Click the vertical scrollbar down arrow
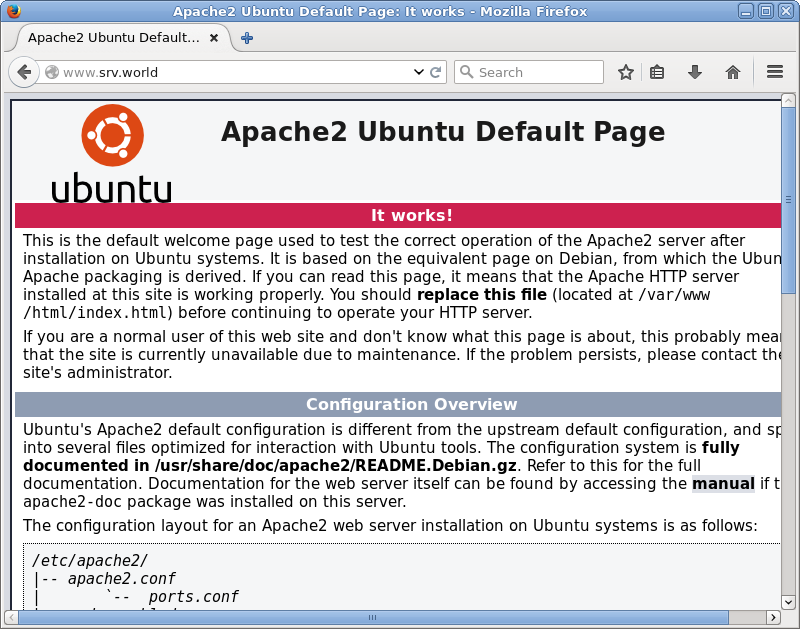 click(x=788, y=602)
